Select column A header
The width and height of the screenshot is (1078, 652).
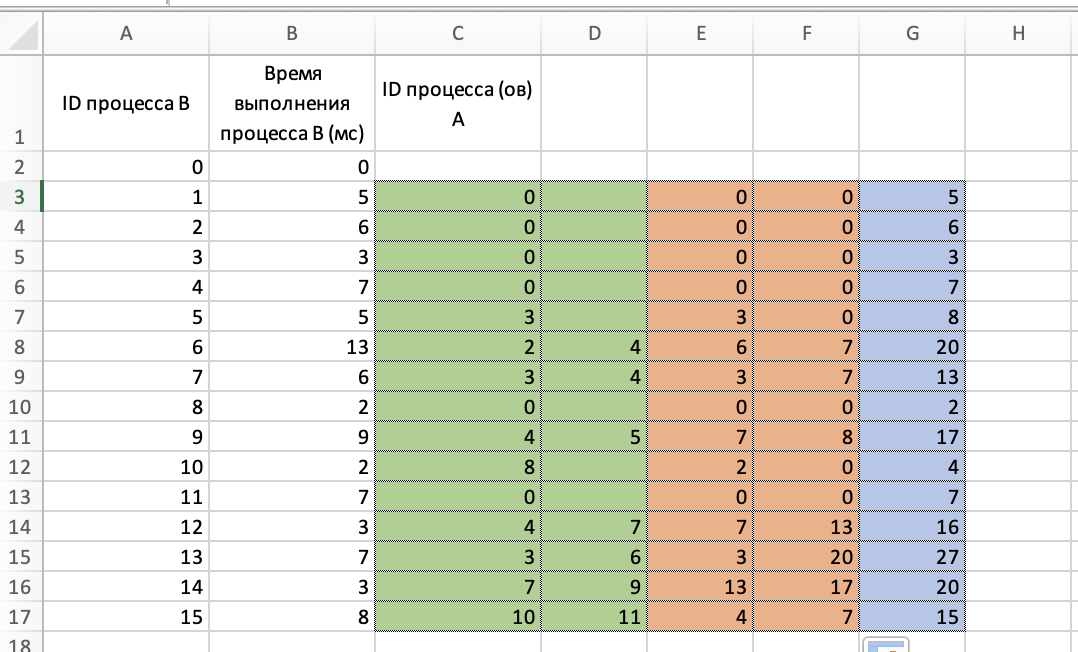coord(126,33)
